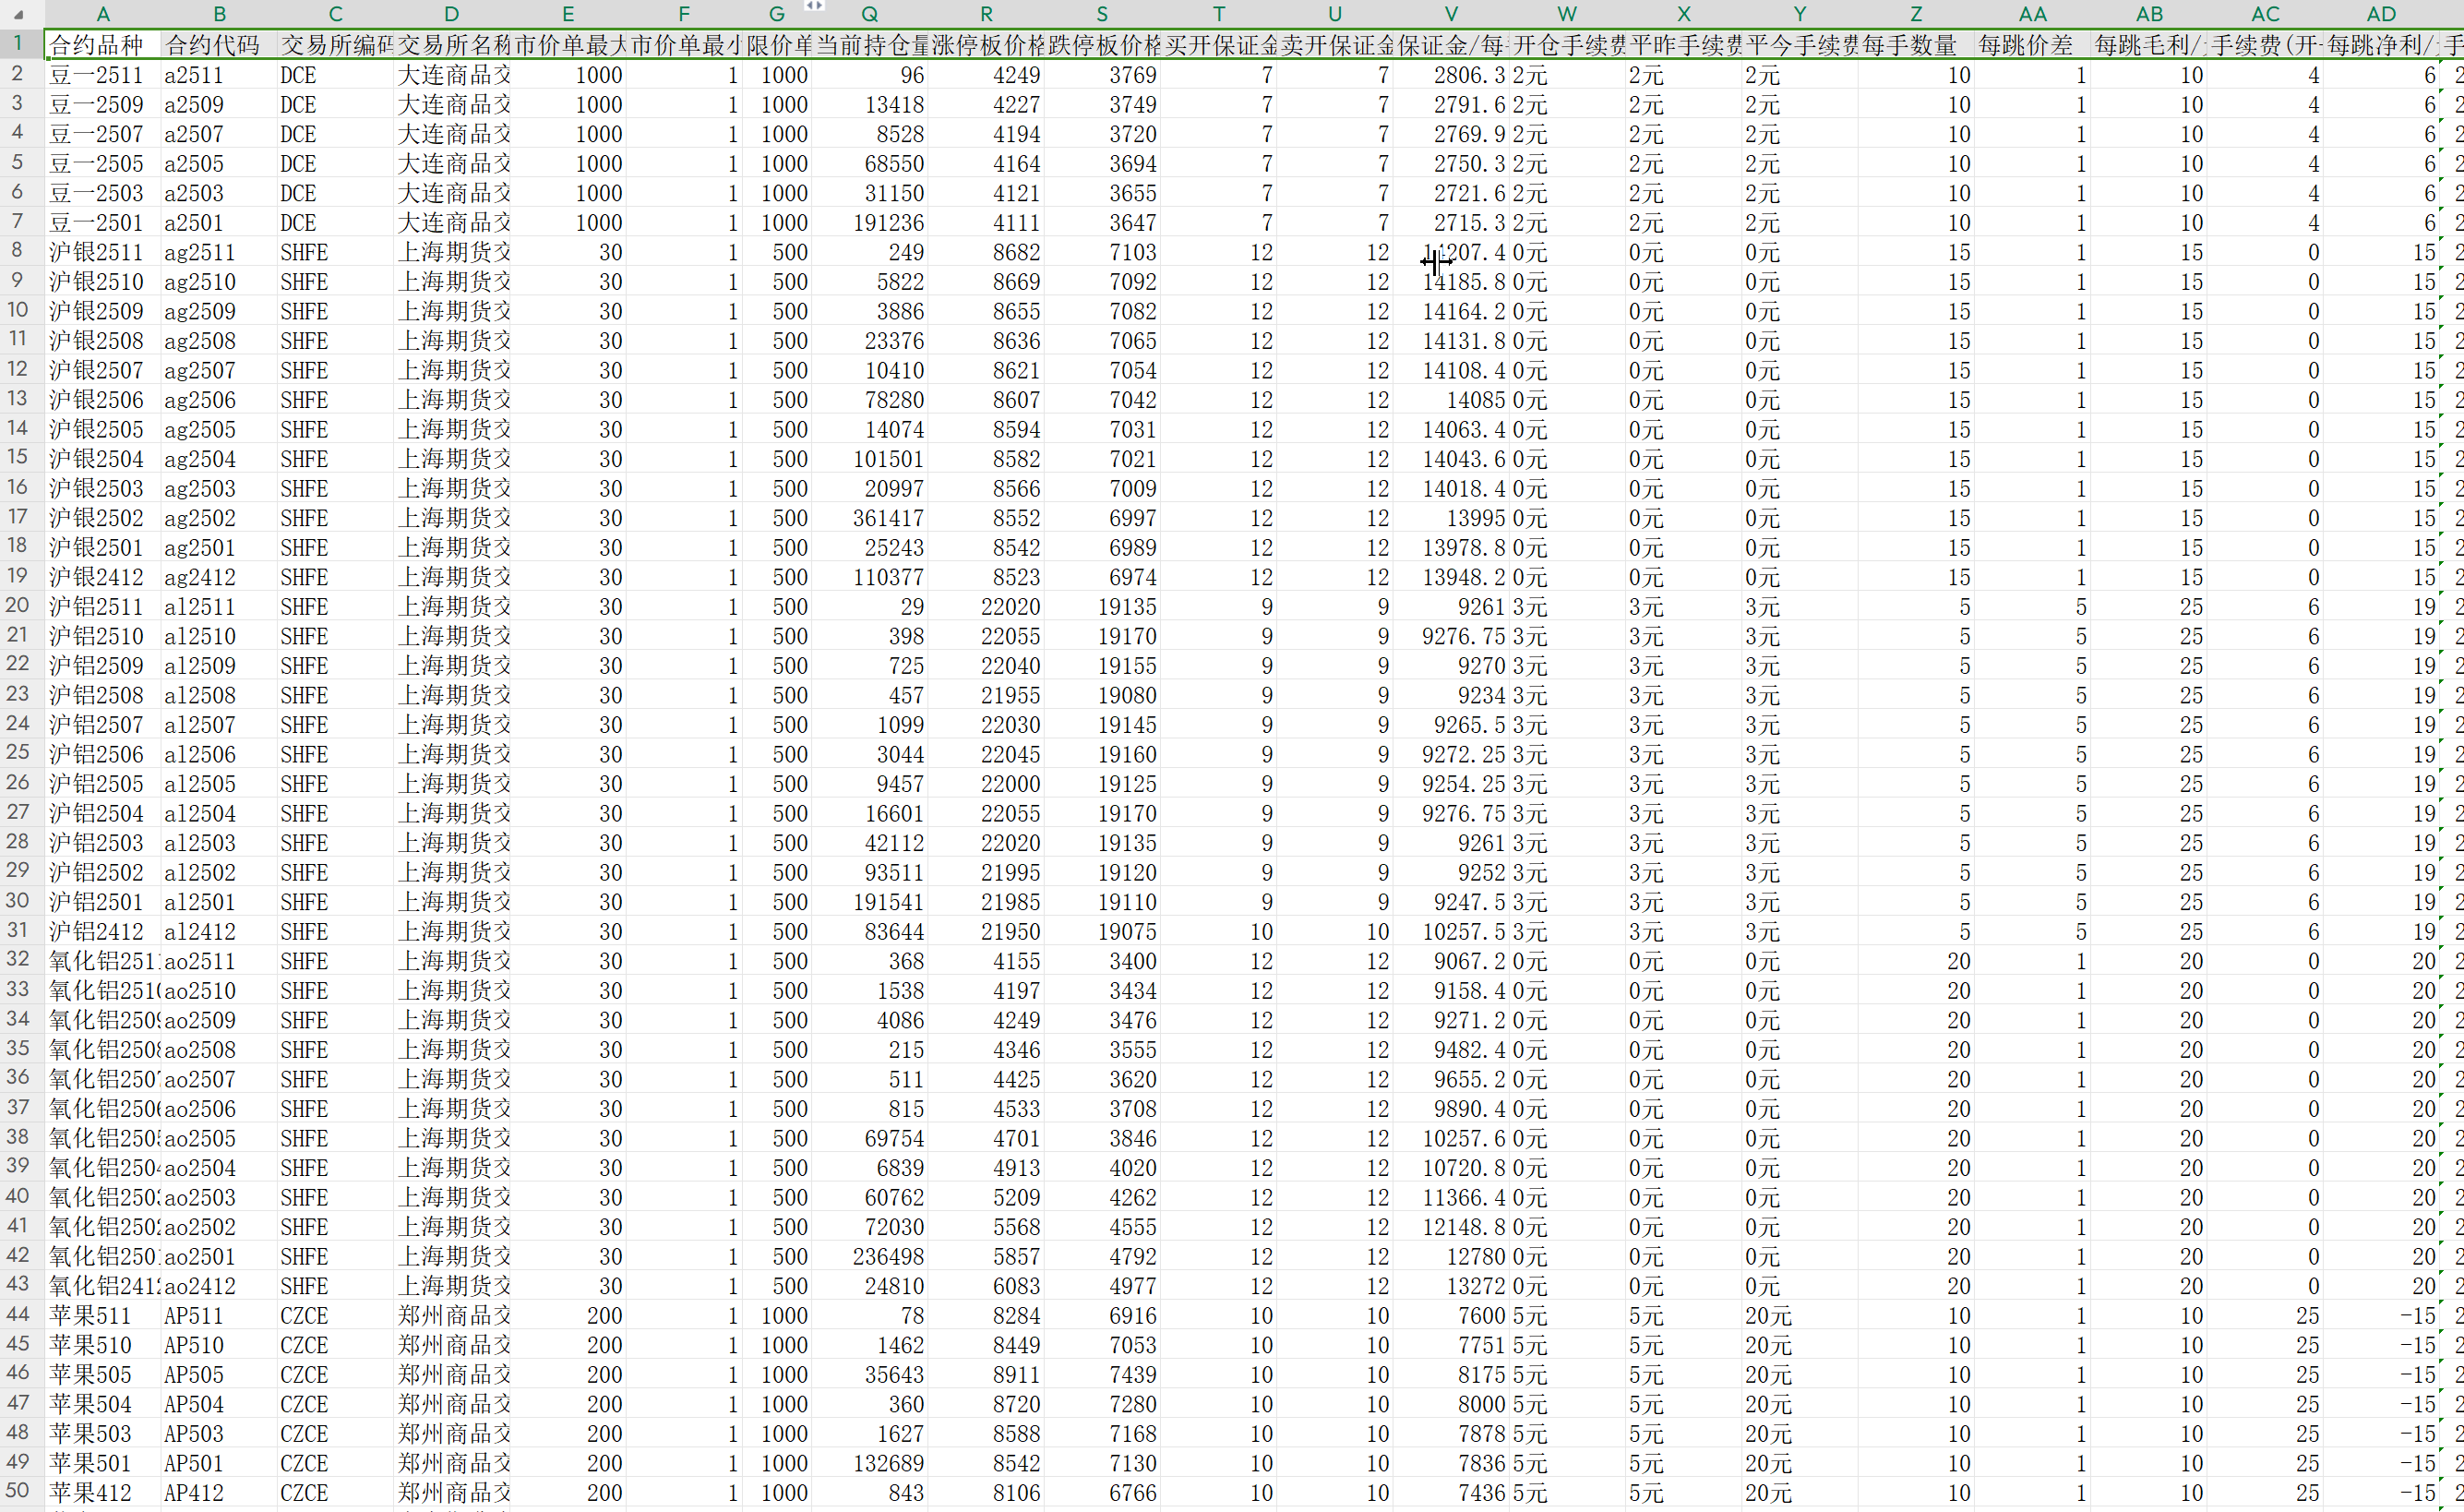Select row header 44
Viewport: 2464px width, 1512px height.
click(x=18, y=1315)
